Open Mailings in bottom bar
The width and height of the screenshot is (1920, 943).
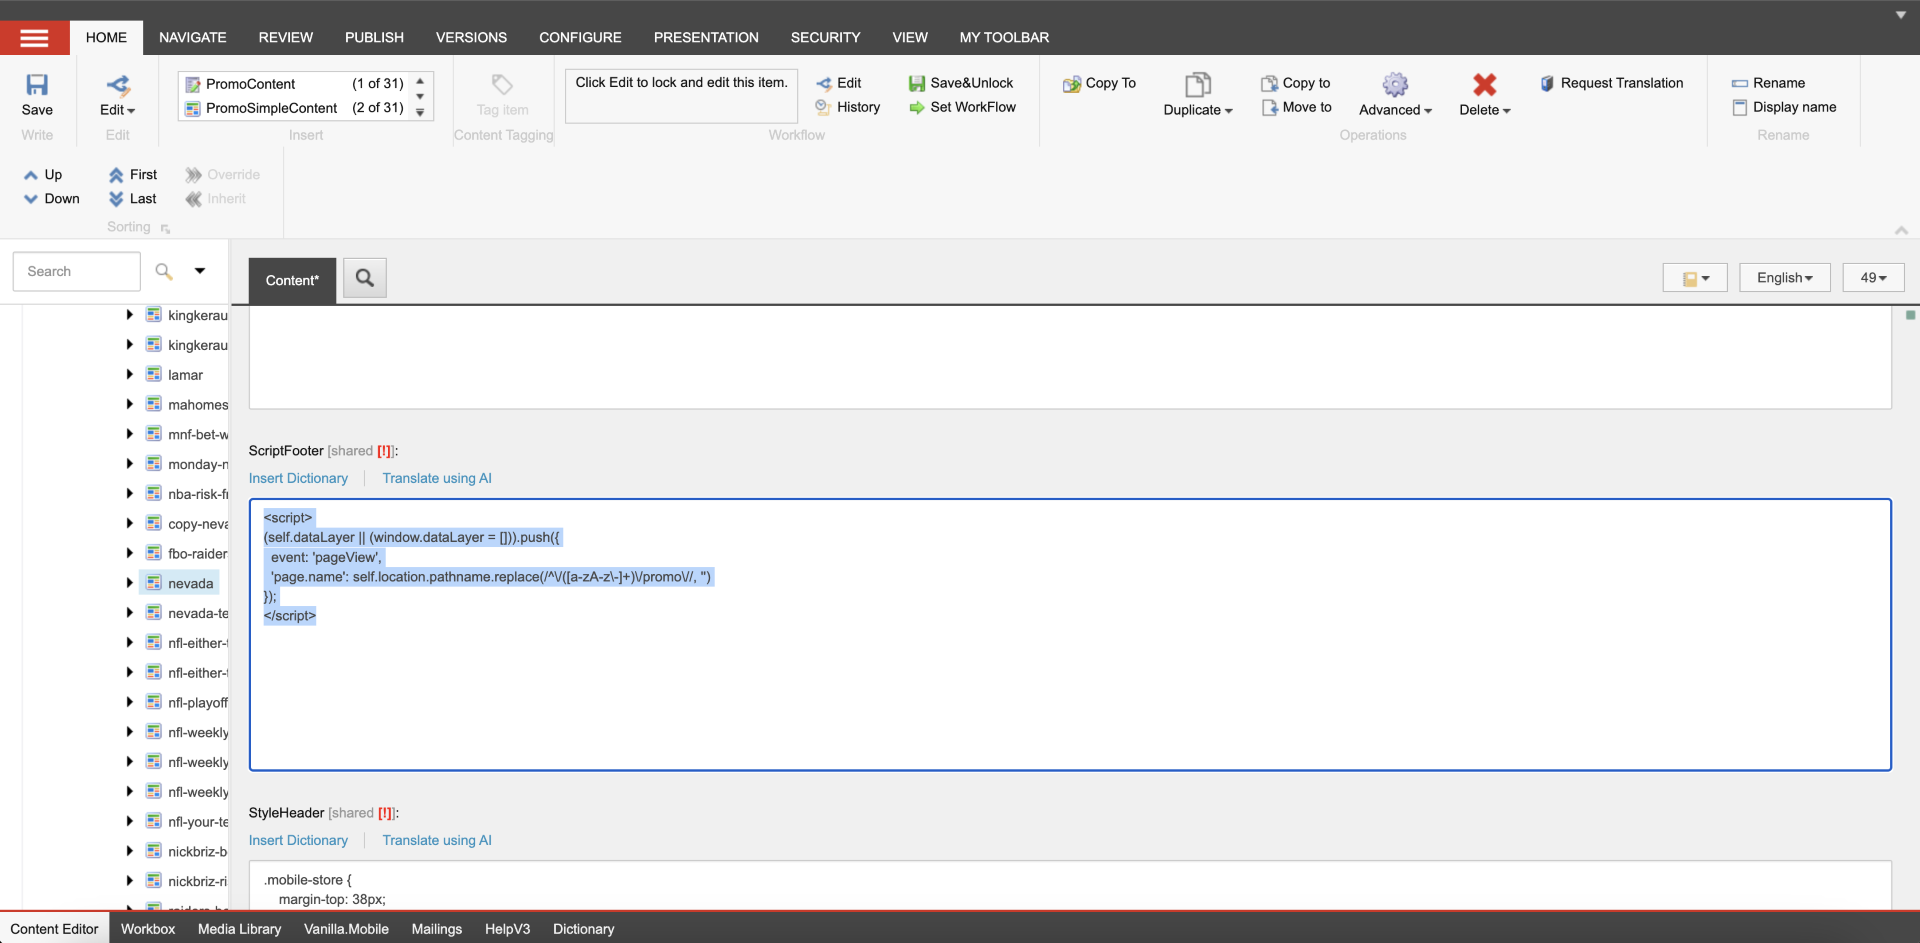click(437, 929)
